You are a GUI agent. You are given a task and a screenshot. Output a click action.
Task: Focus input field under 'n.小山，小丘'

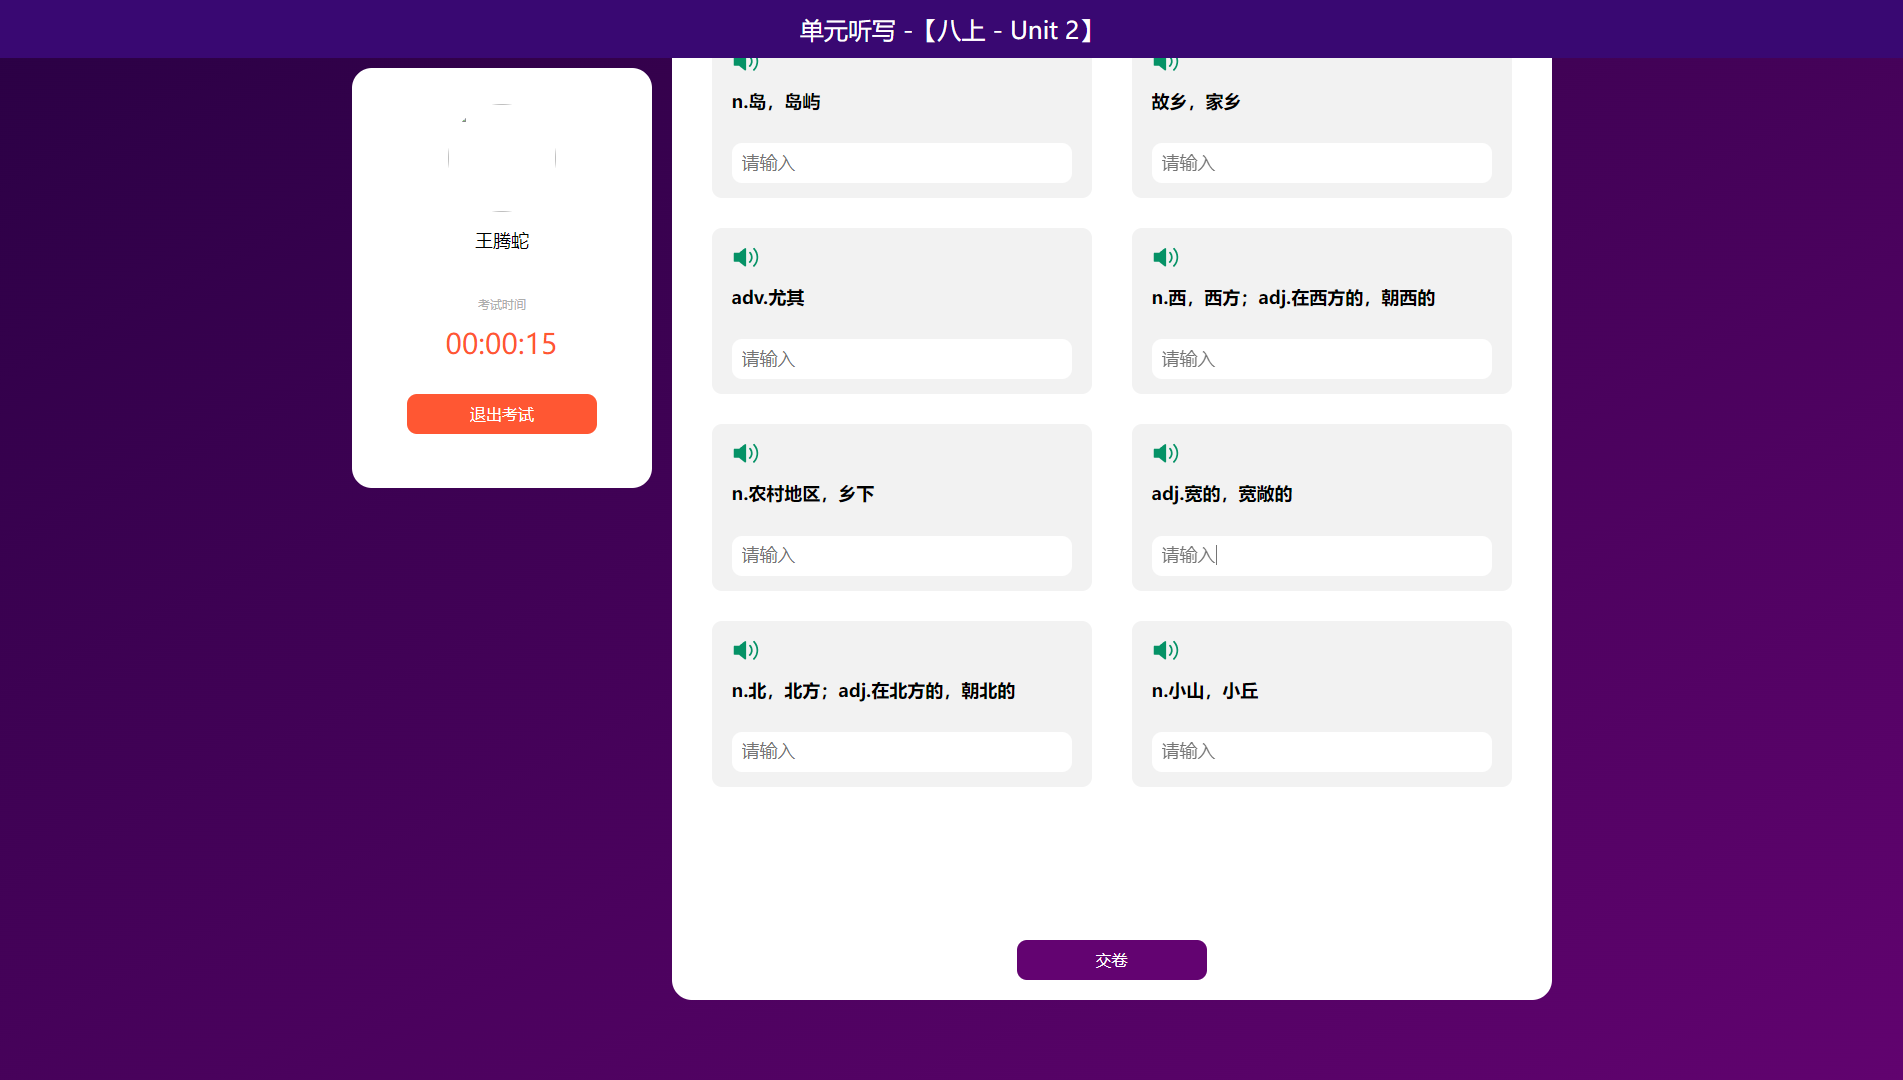click(1321, 752)
